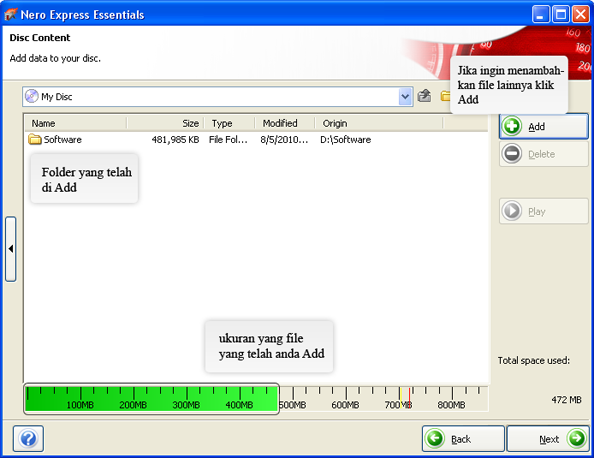The height and width of the screenshot is (458, 594).
Task: Click the Software folder icon
Action: pos(34,139)
